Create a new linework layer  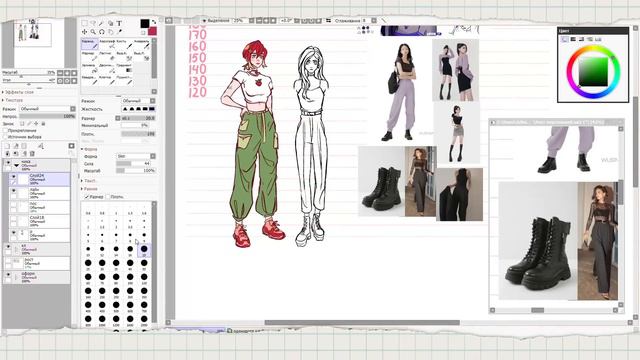pyautogui.click(x=16, y=146)
